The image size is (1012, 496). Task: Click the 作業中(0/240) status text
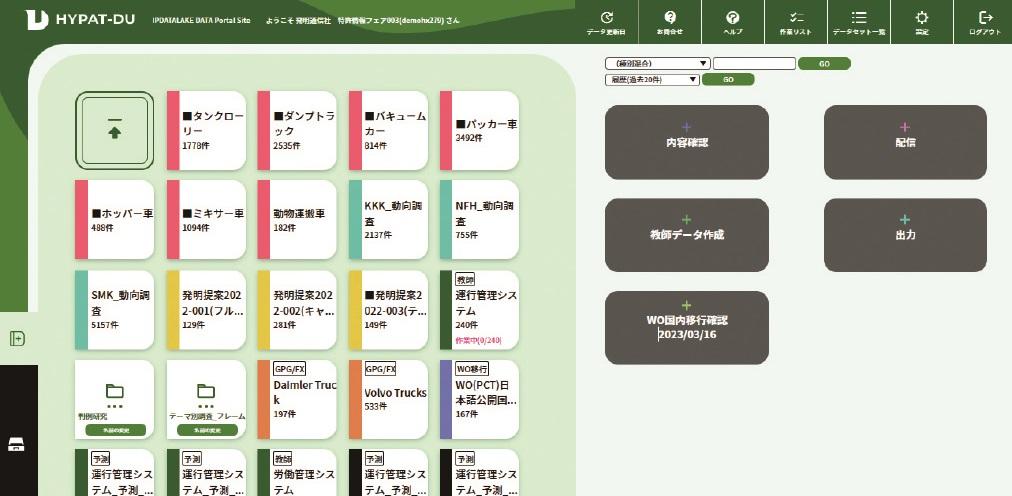pos(478,340)
